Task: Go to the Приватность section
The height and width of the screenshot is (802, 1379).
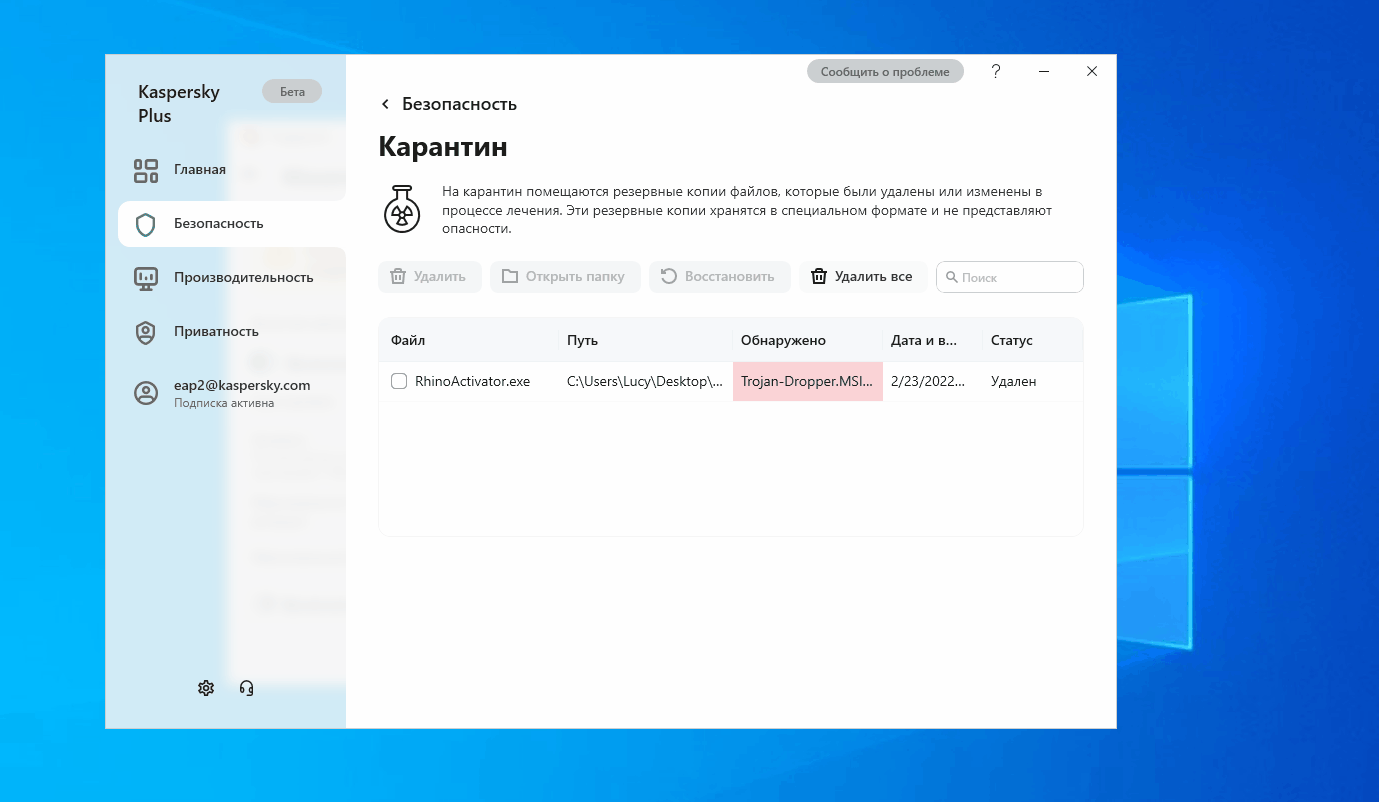Action: click(x=232, y=332)
